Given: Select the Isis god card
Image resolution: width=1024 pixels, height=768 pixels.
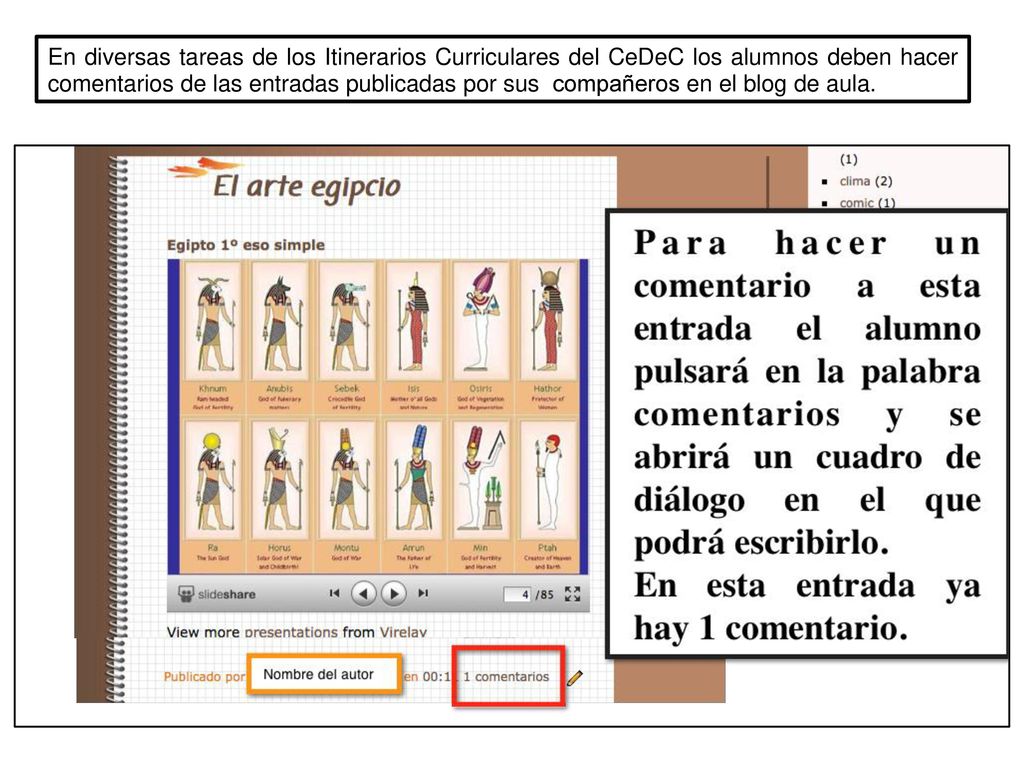Looking at the screenshot, I should [414, 337].
